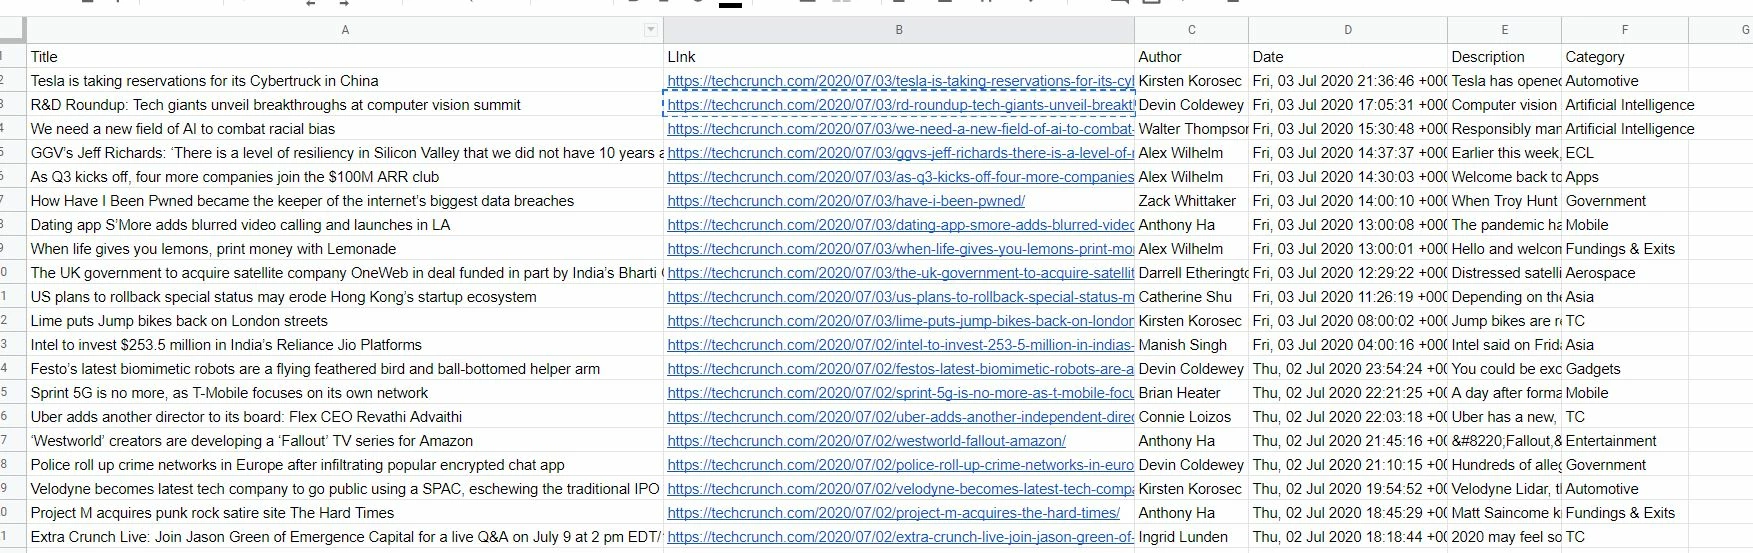Select column E by its header
The height and width of the screenshot is (553, 1753).
pos(1504,30)
